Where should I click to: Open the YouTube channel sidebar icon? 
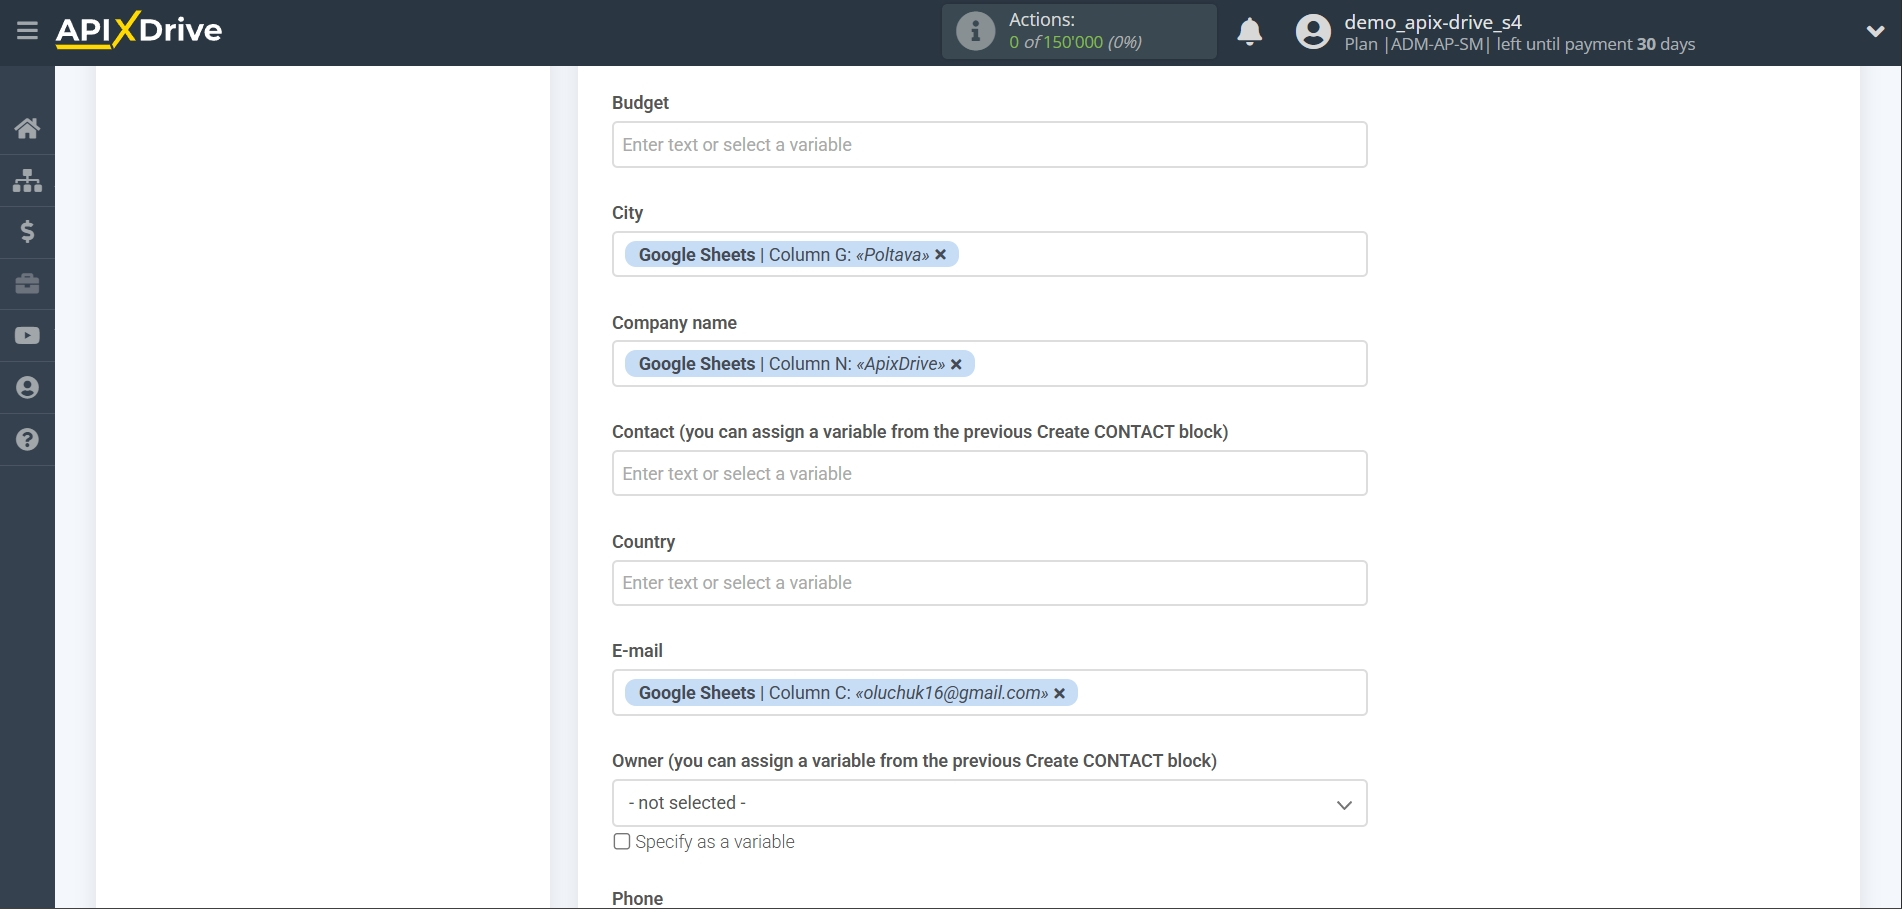click(27, 335)
